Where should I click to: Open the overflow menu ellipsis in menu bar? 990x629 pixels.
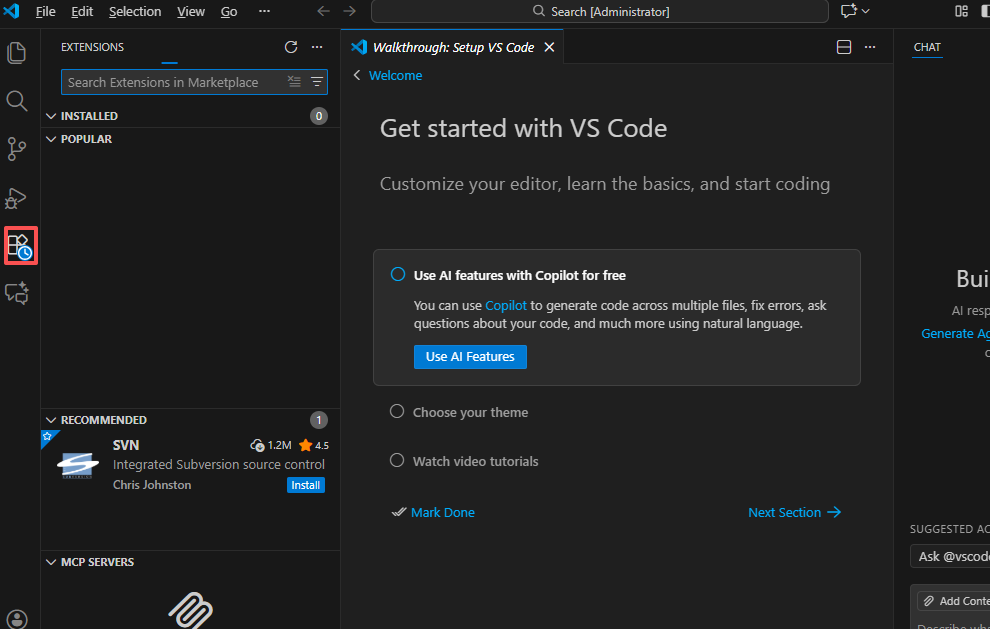click(x=265, y=11)
